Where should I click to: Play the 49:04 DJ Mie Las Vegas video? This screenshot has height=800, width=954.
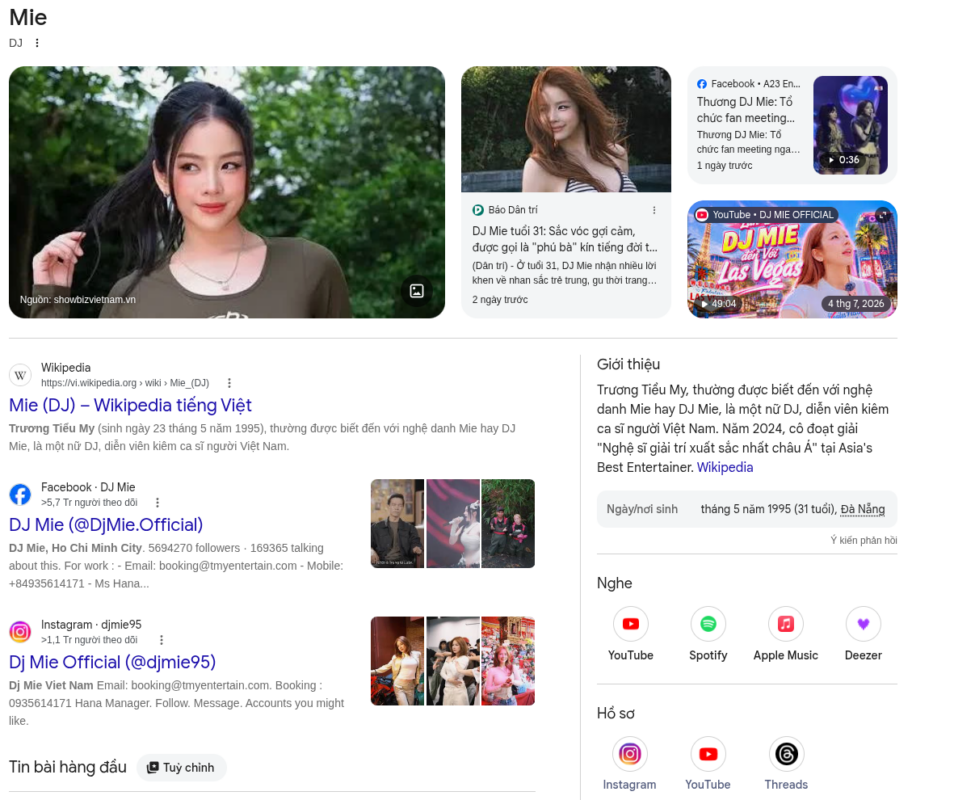pyautogui.click(x=792, y=259)
